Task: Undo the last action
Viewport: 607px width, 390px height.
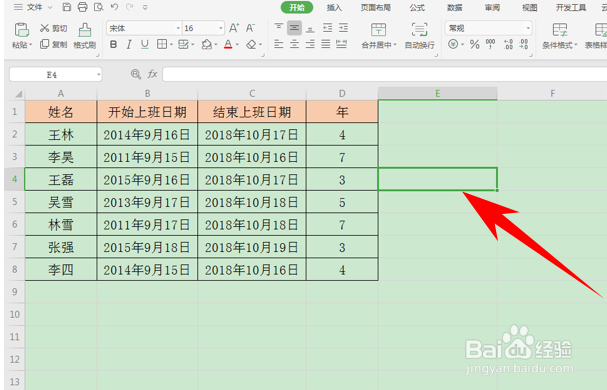Action: click(x=114, y=7)
